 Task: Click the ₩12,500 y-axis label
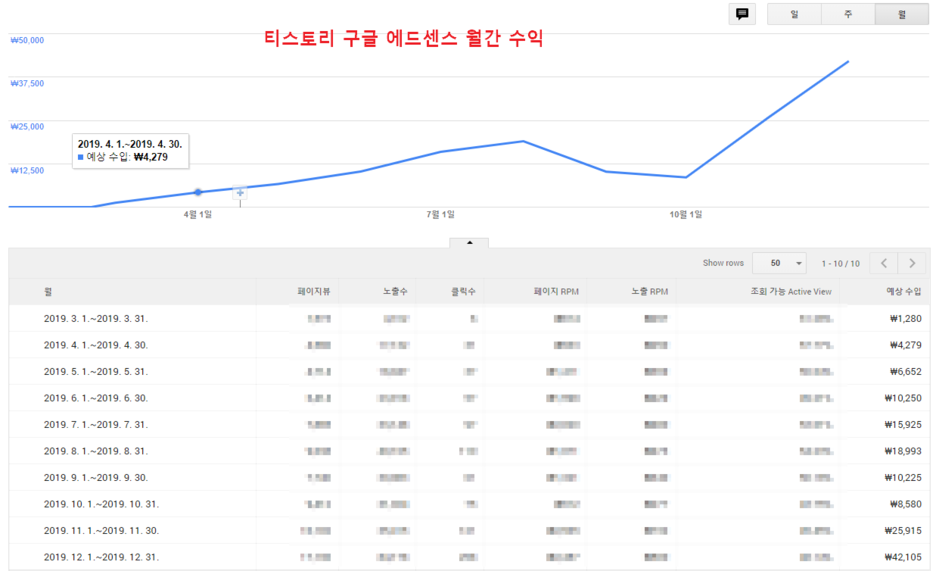(x=27, y=170)
